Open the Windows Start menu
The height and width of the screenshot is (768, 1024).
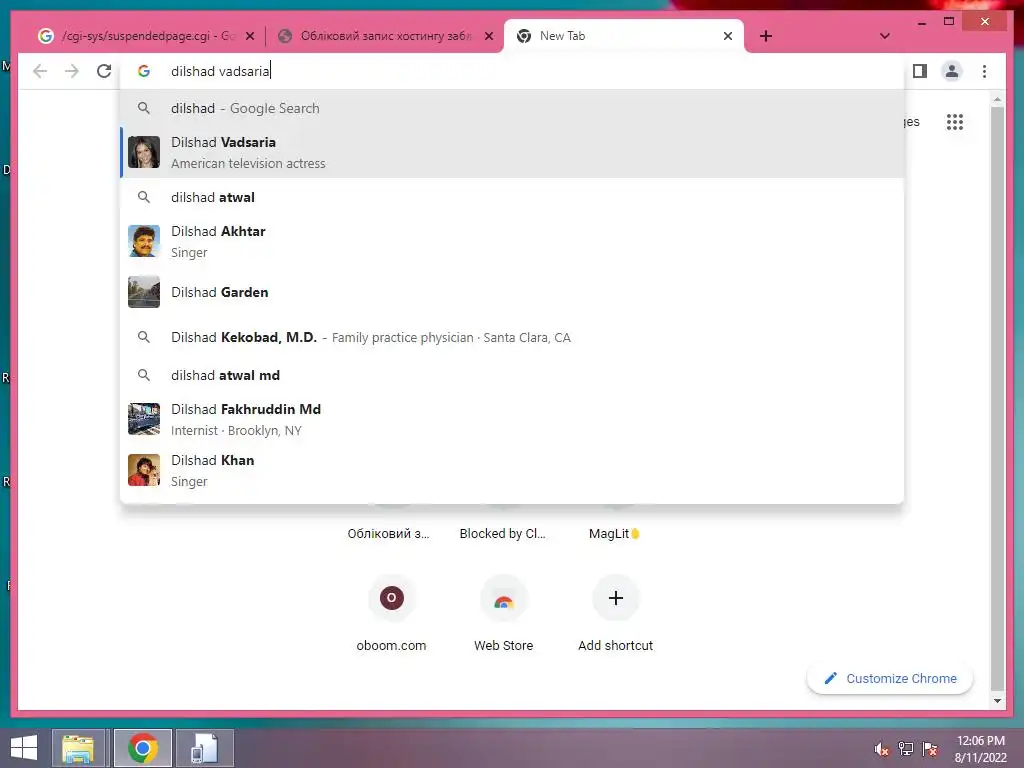click(x=24, y=748)
